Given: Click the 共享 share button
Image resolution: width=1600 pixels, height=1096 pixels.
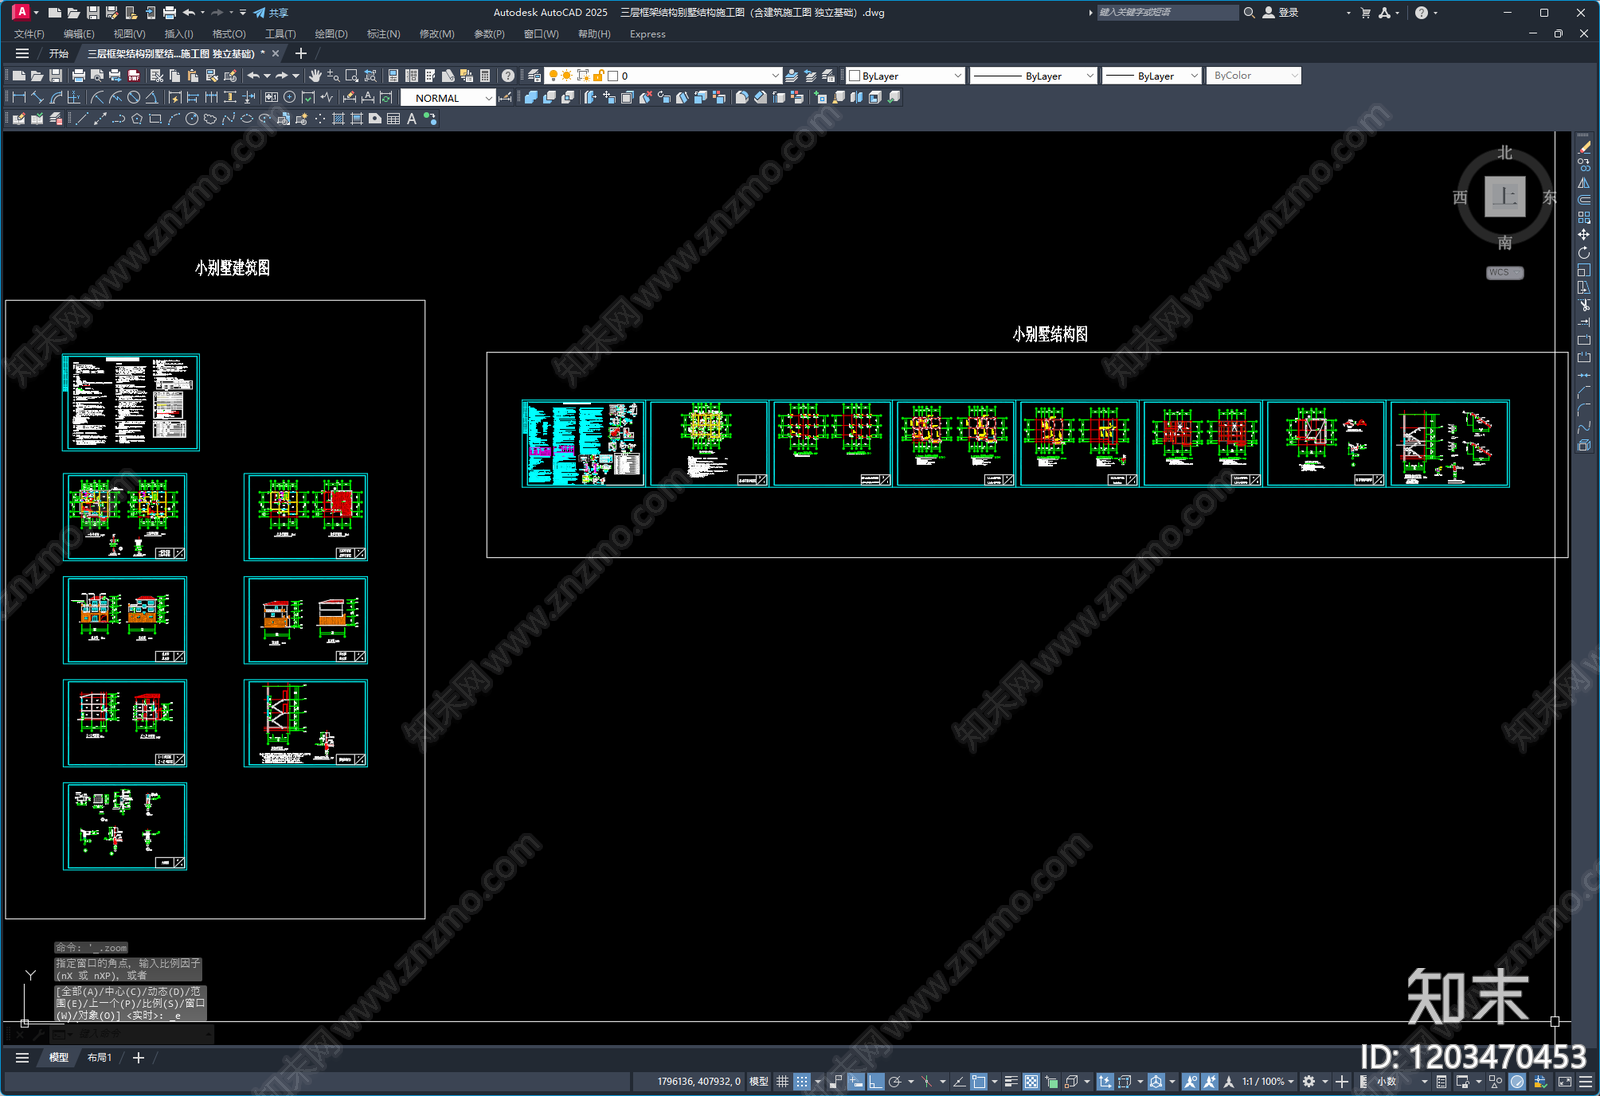Looking at the screenshot, I should click(271, 13).
